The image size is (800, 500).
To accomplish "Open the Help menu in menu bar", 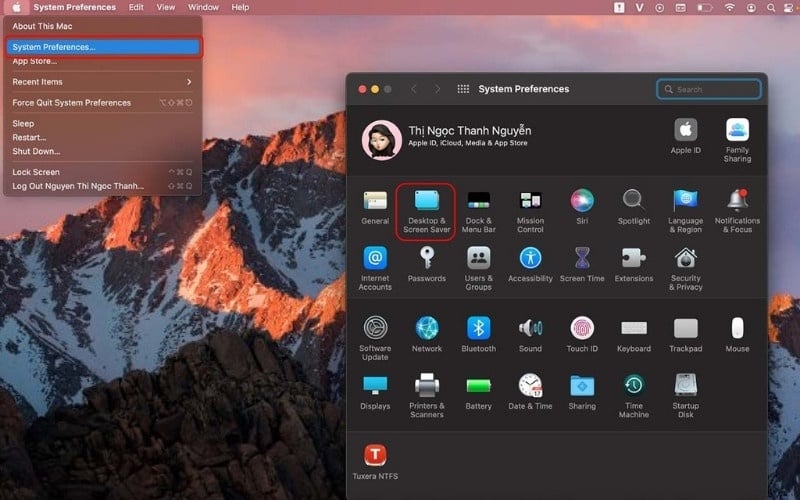I will click(x=240, y=7).
